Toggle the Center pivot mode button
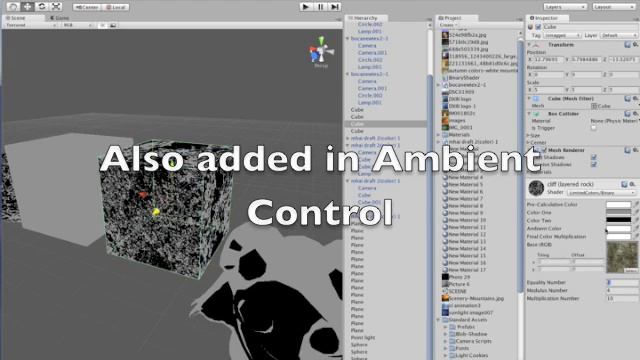640x360 pixels. 87,7
